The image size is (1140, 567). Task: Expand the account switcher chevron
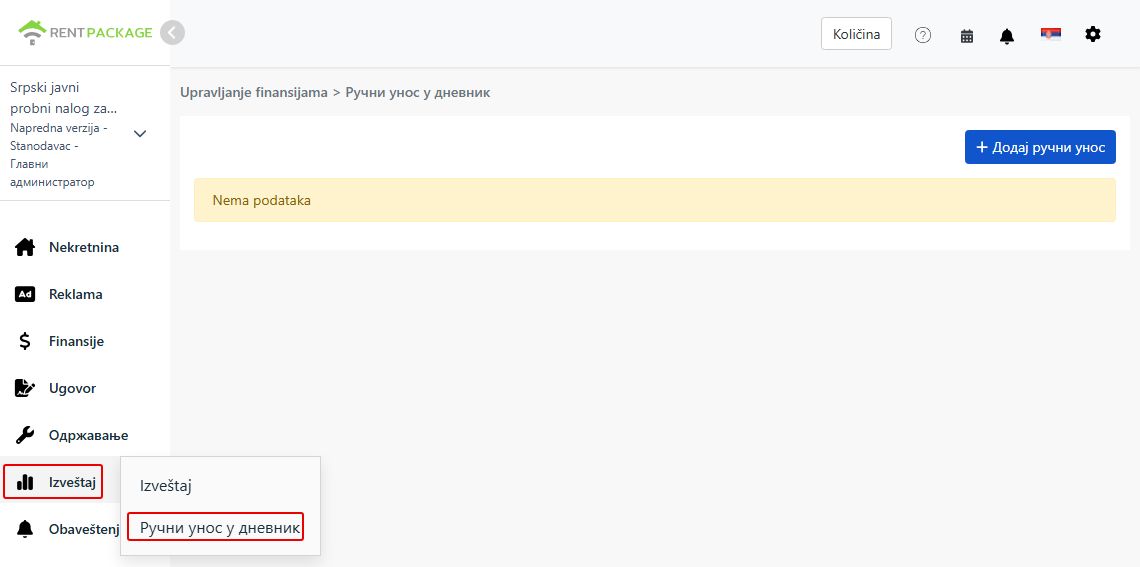click(x=140, y=134)
